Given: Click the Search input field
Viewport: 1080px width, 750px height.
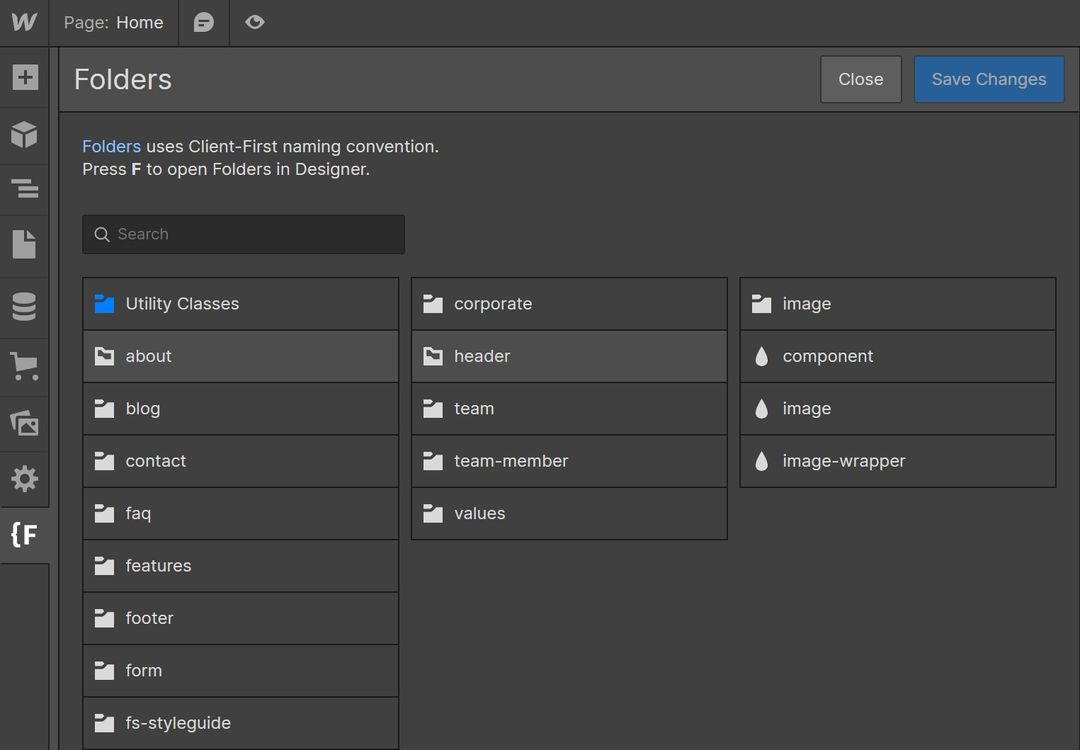Looking at the screenshot, I should [242, 234].
